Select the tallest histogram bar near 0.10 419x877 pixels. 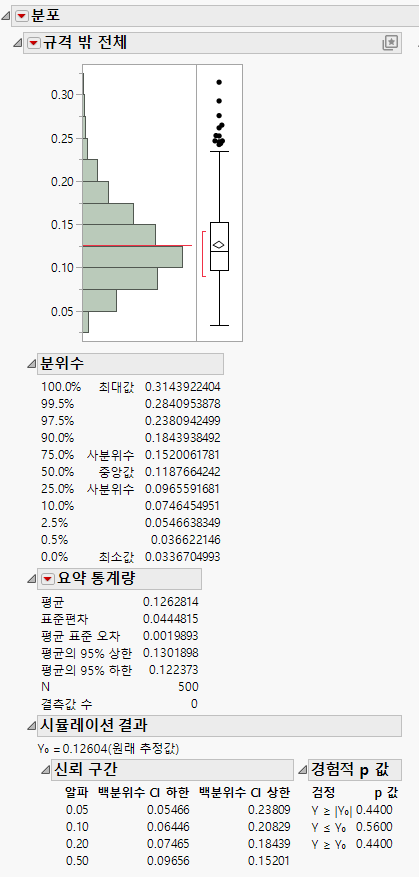click(x=133, y=257)
